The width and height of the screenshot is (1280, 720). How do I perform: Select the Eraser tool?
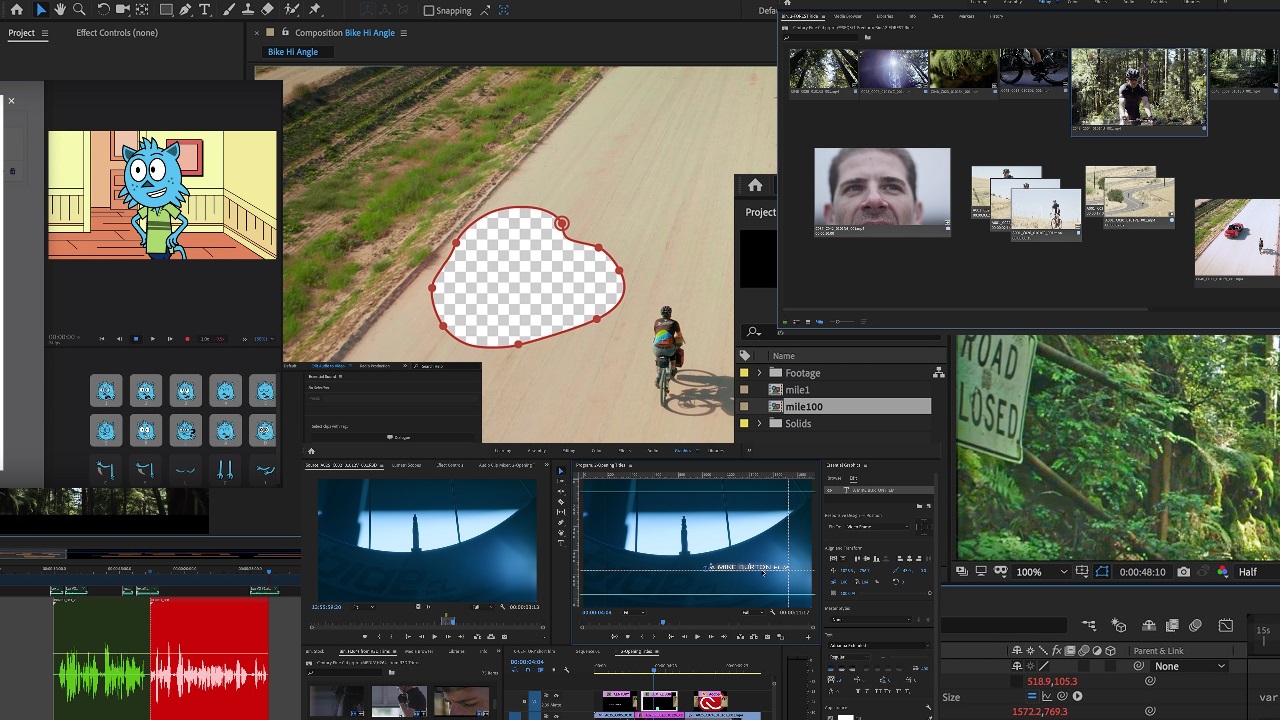(x=267, y=9)
